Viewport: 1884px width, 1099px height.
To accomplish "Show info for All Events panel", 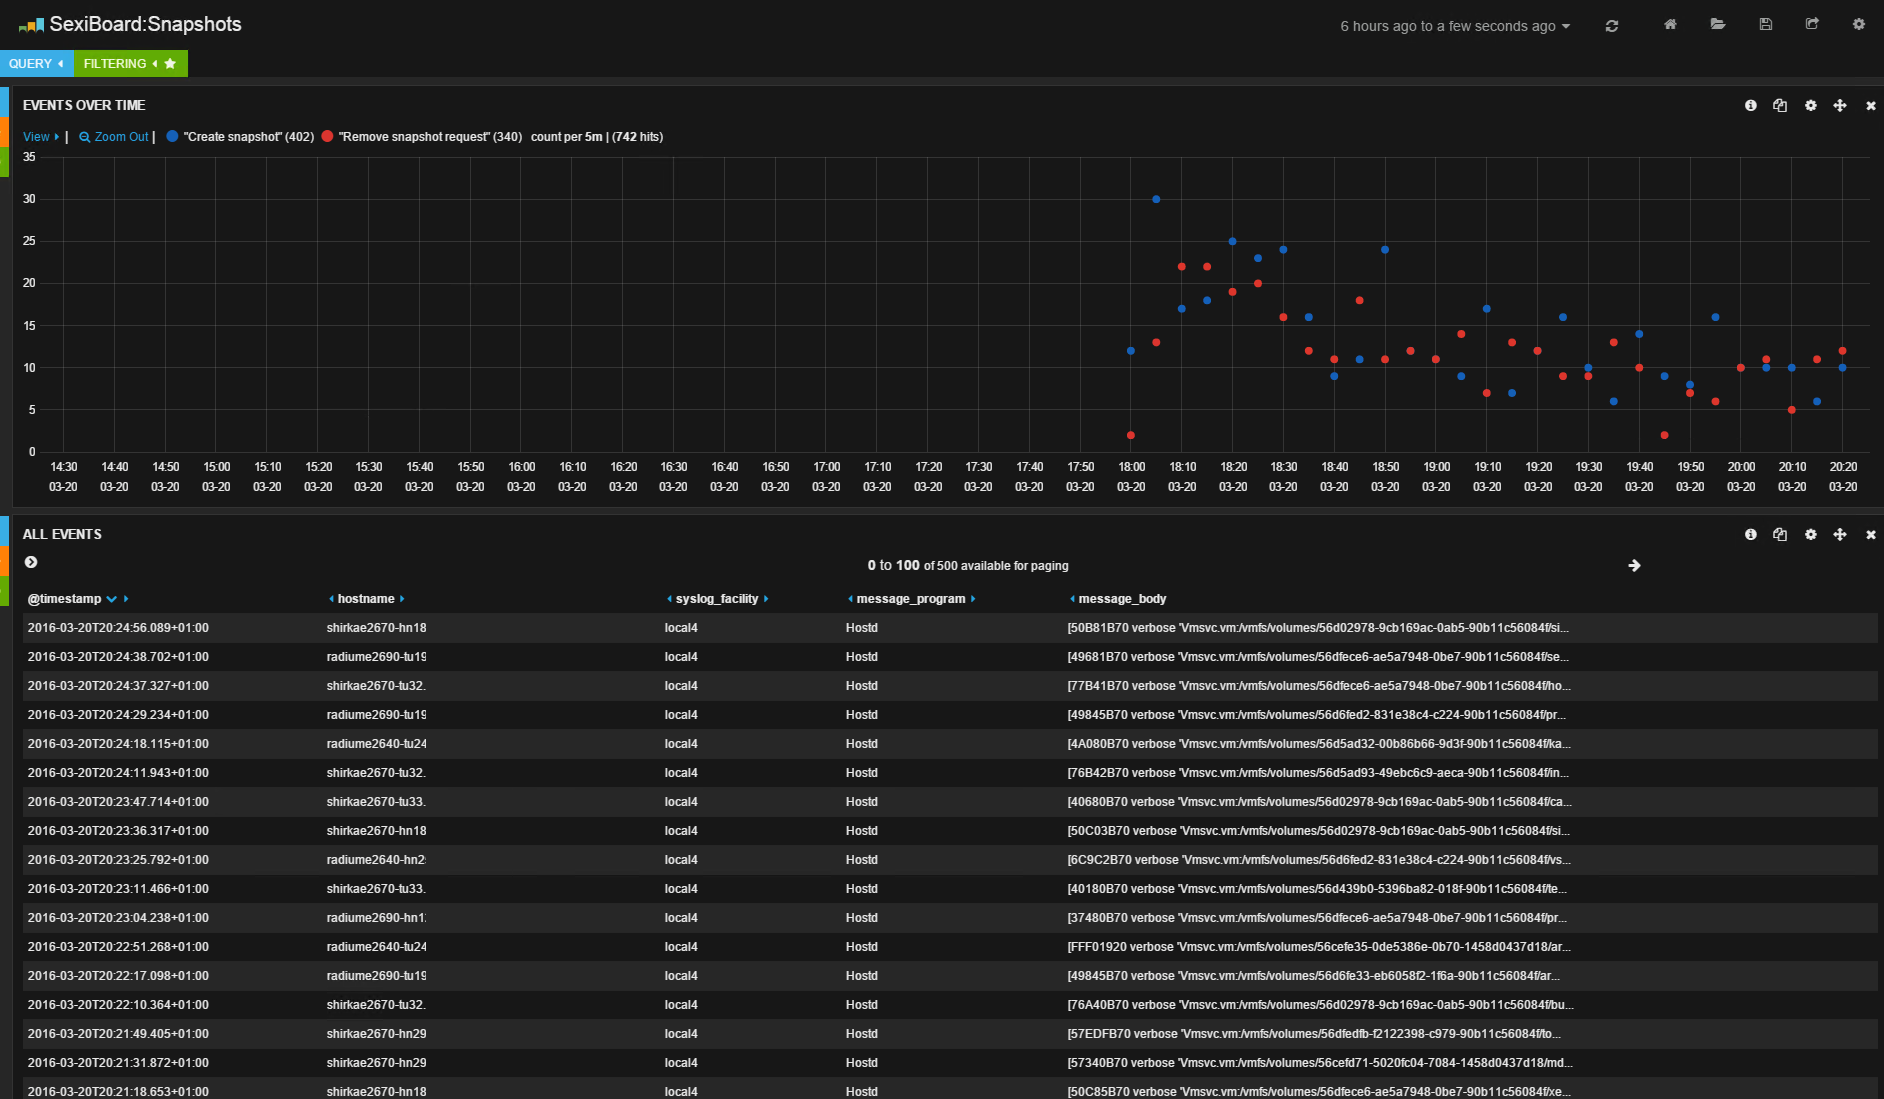I will click(x=1751, y=534).
